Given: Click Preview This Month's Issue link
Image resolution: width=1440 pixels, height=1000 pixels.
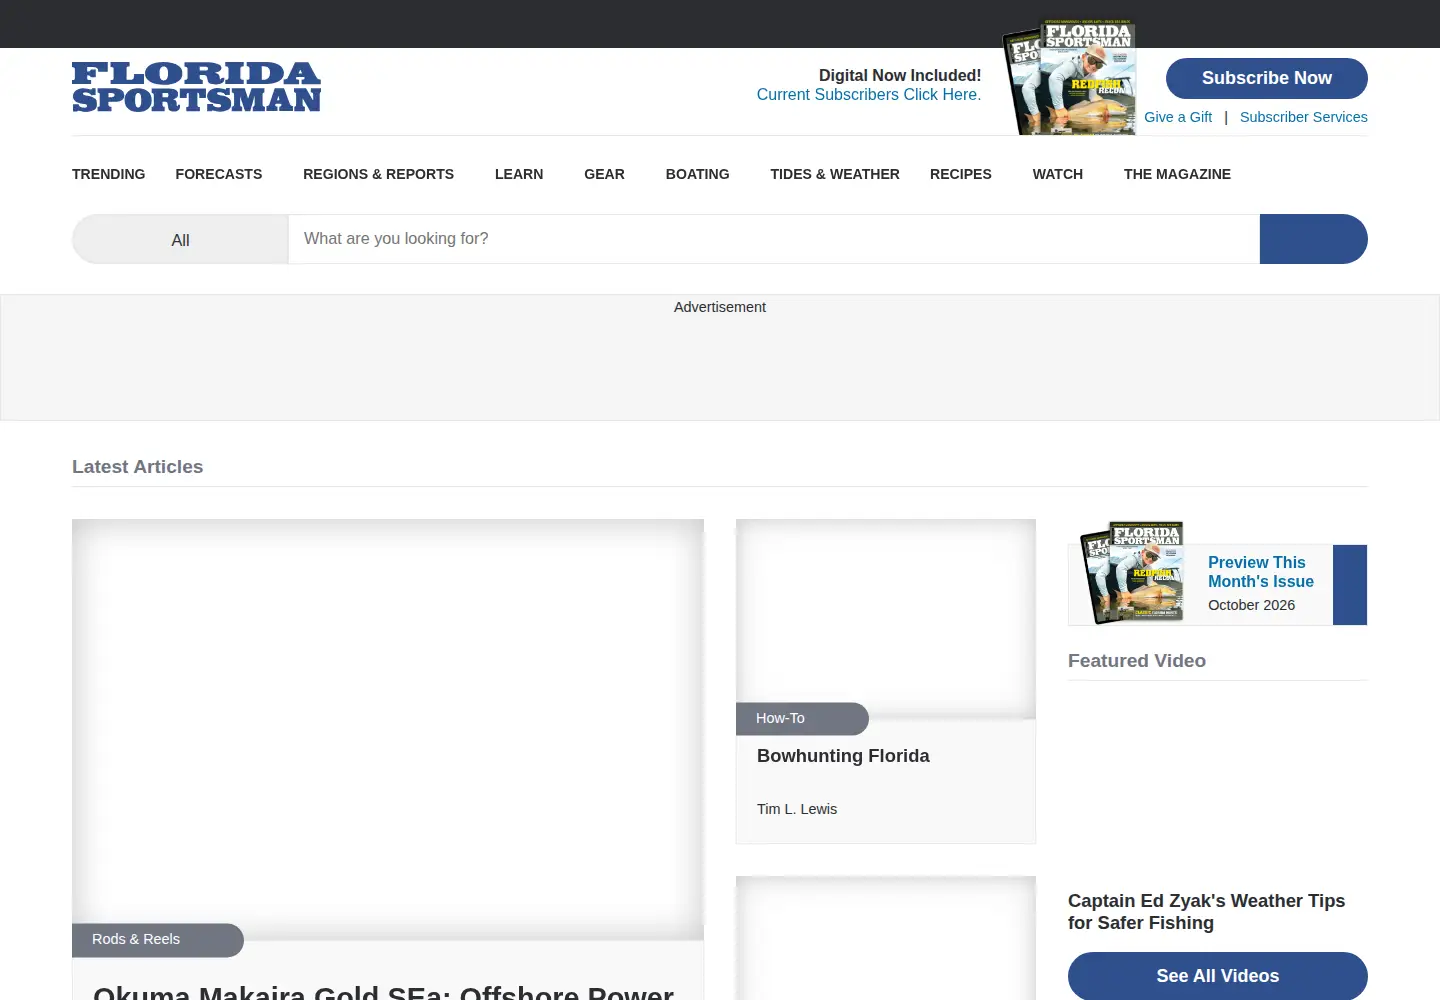Looking at the screenshot, I should pyautogui.click(x=1260, y=572).
